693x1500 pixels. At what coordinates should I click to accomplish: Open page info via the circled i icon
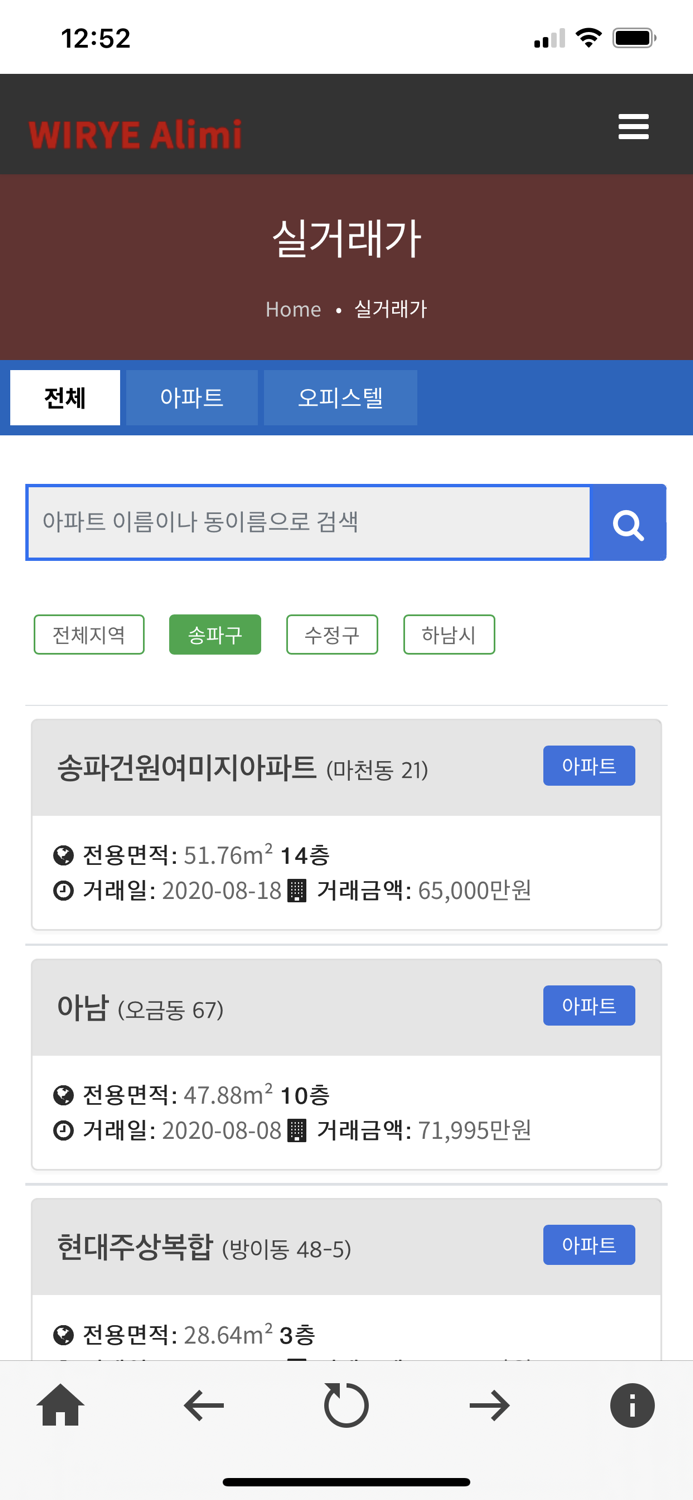(x=632, y=1404)
